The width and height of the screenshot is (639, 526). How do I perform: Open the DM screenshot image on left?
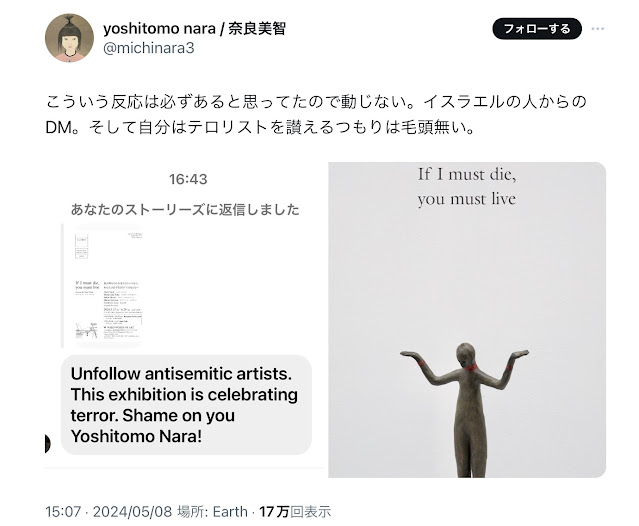click(x=184, y=320)
